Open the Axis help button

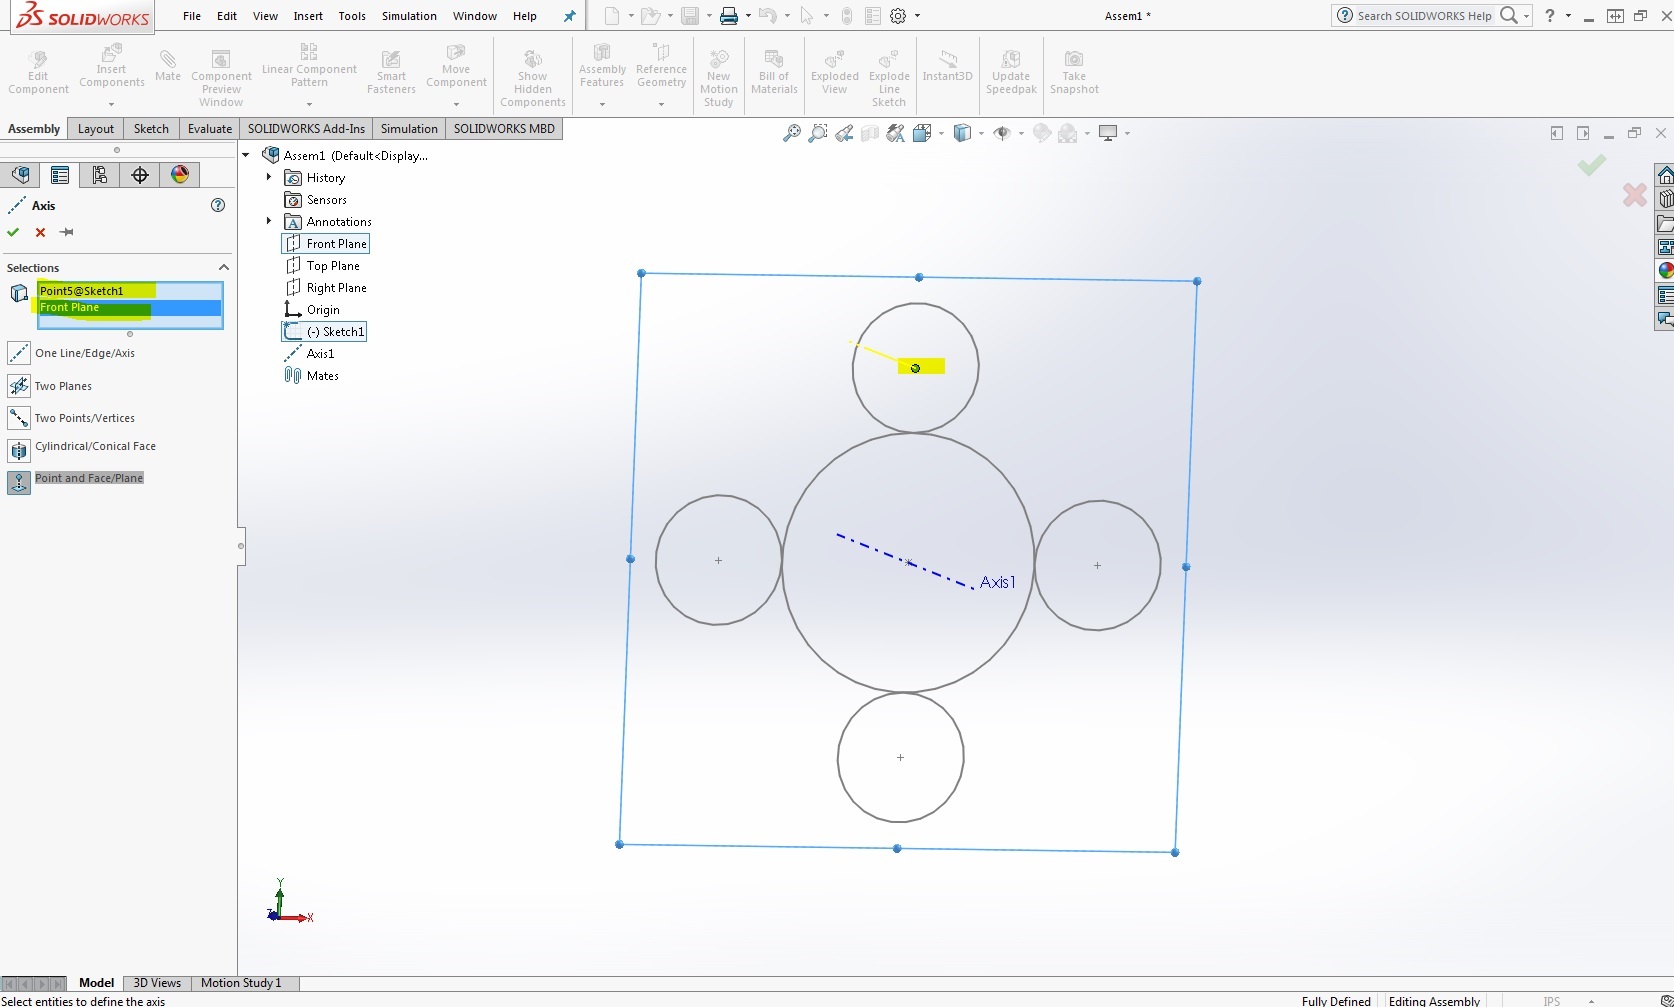(218, 205)
